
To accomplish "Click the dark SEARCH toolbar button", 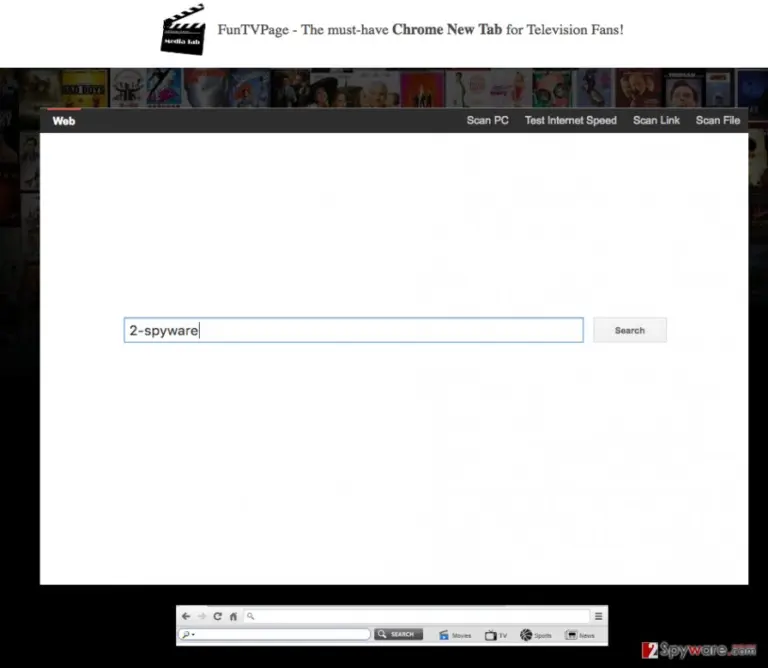I will click(x=398, y=634).
